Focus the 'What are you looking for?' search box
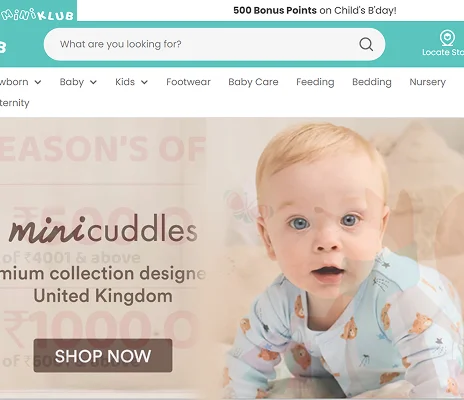 pyautogui.click(x=214, y=44)
